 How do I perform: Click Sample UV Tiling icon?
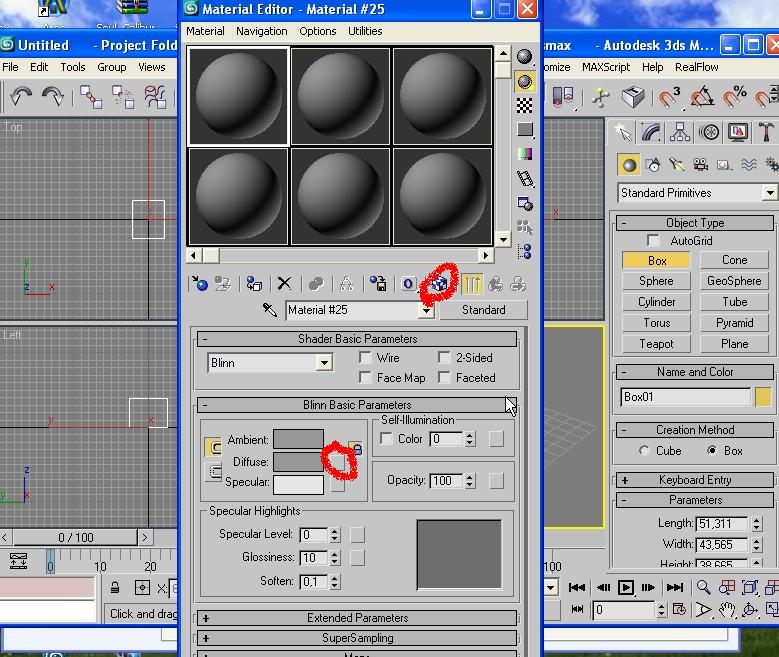tap(524, 130)
